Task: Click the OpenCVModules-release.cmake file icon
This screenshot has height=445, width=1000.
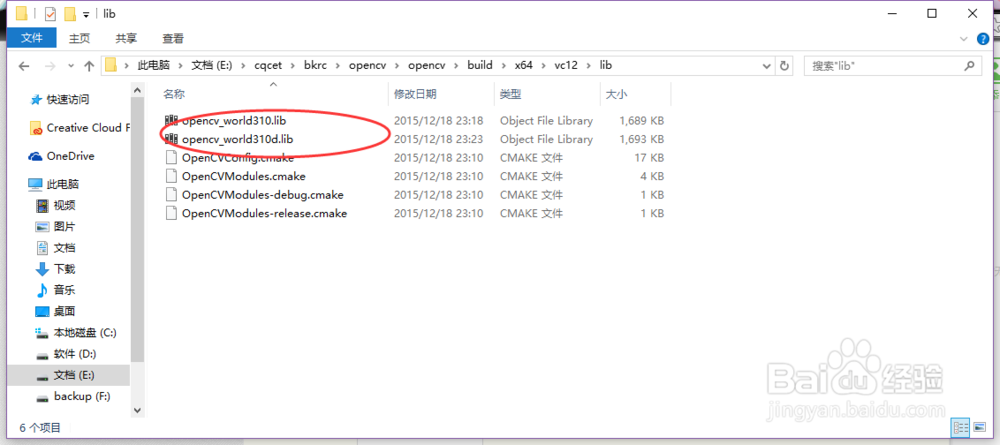Action: (x=171, y=213)
